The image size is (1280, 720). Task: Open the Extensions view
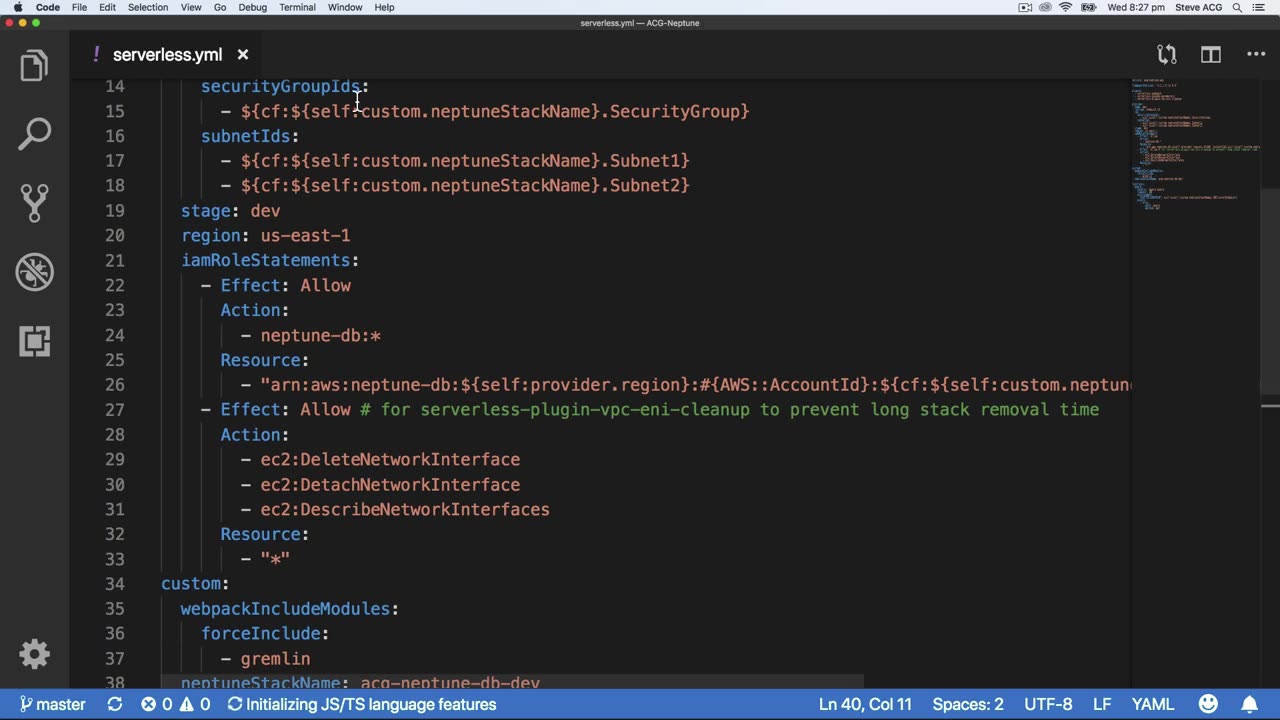(x=34, y=341)
